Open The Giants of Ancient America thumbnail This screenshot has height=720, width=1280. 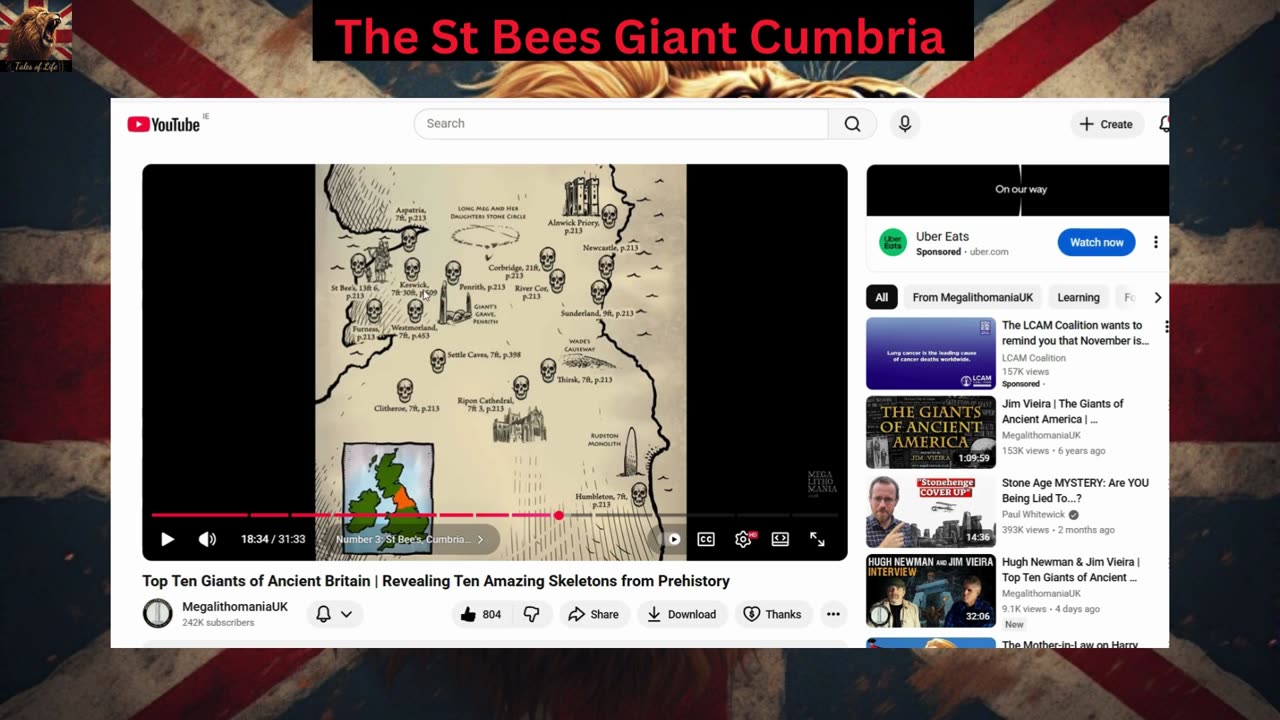pyautogui.click(x=931, y=432)
